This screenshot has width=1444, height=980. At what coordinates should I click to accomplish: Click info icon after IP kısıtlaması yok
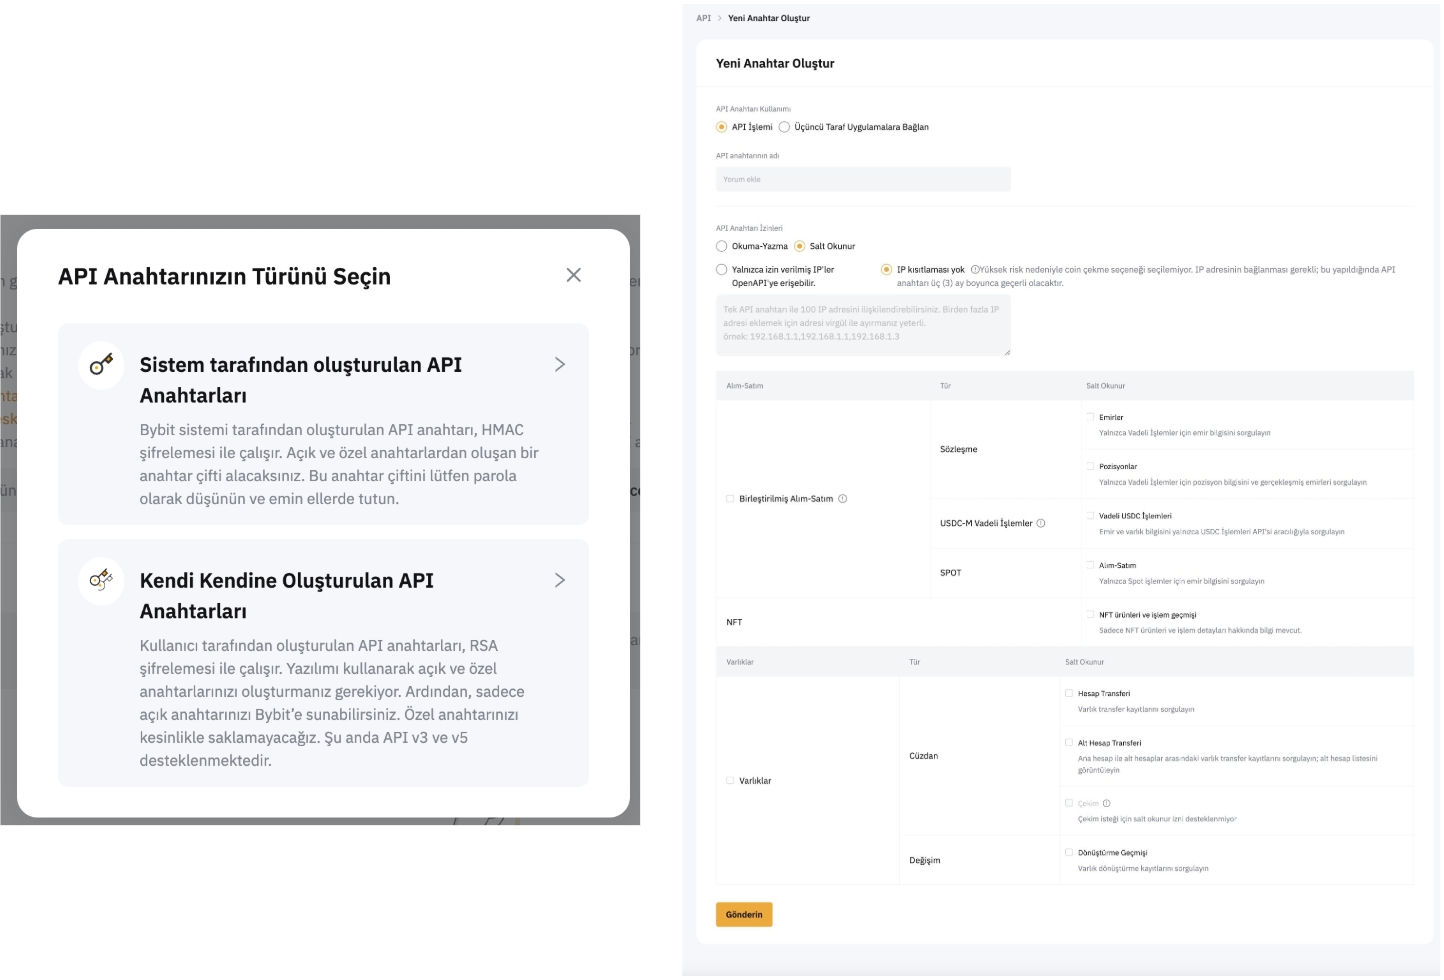[x=975, y=270]
